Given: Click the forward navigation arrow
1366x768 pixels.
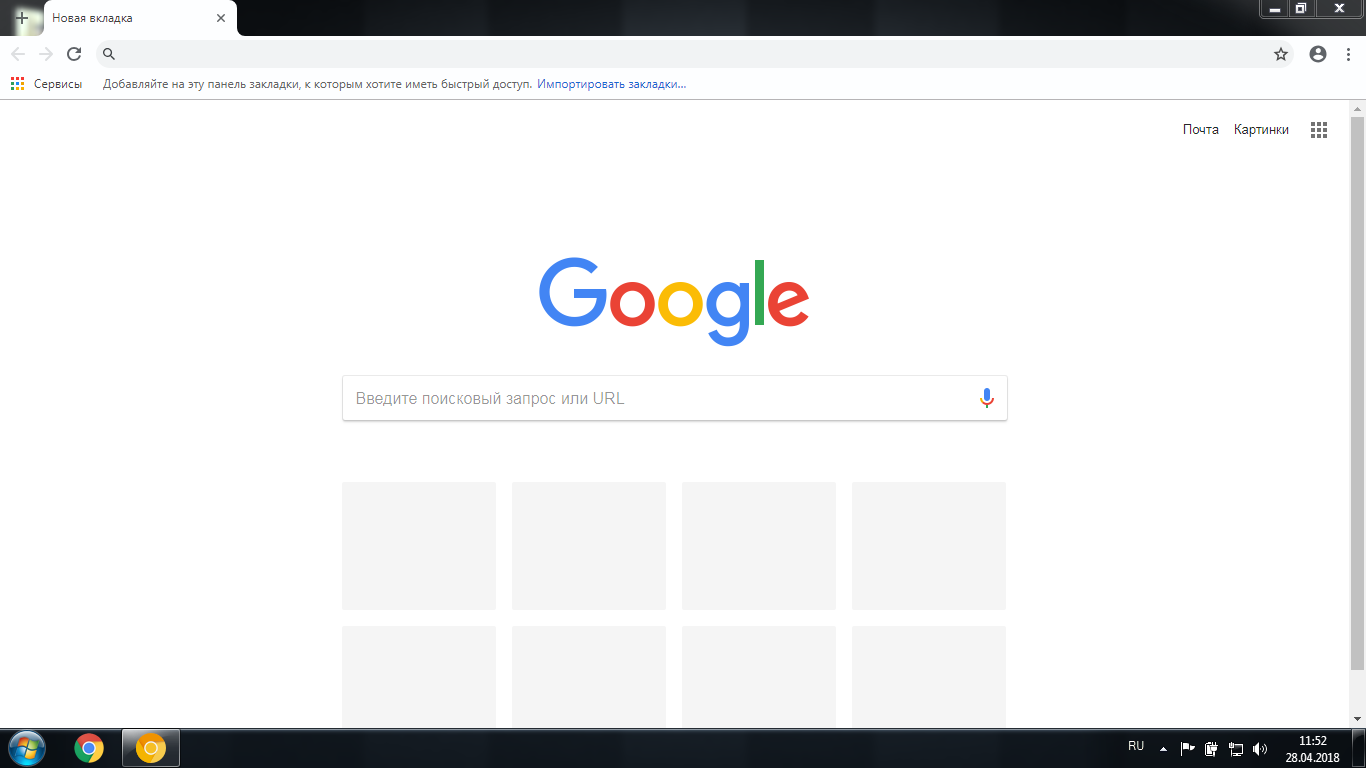Looking at the screenshot, I should pyautogui.click(x=46, y=54).
